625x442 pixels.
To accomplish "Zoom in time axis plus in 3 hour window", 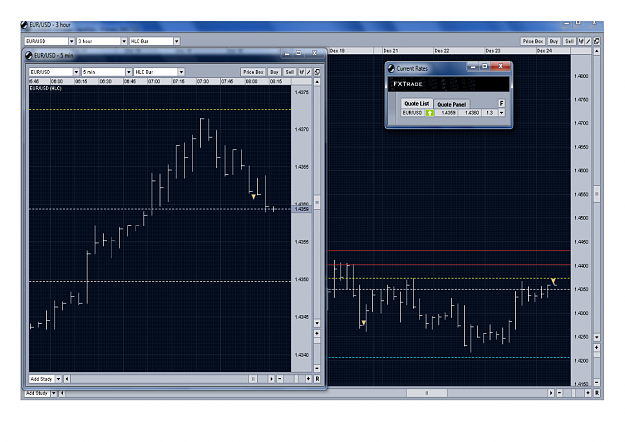I will click(x=588, y=393).
